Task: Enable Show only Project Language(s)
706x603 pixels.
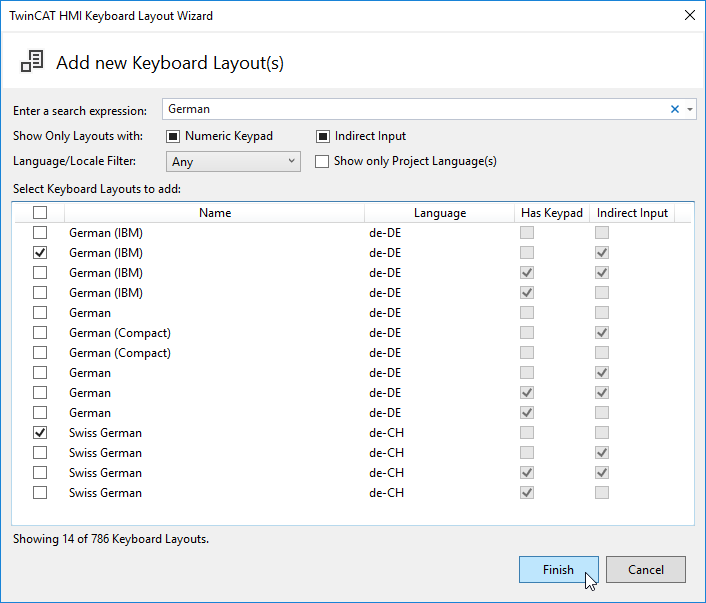Action: [322, 161]
